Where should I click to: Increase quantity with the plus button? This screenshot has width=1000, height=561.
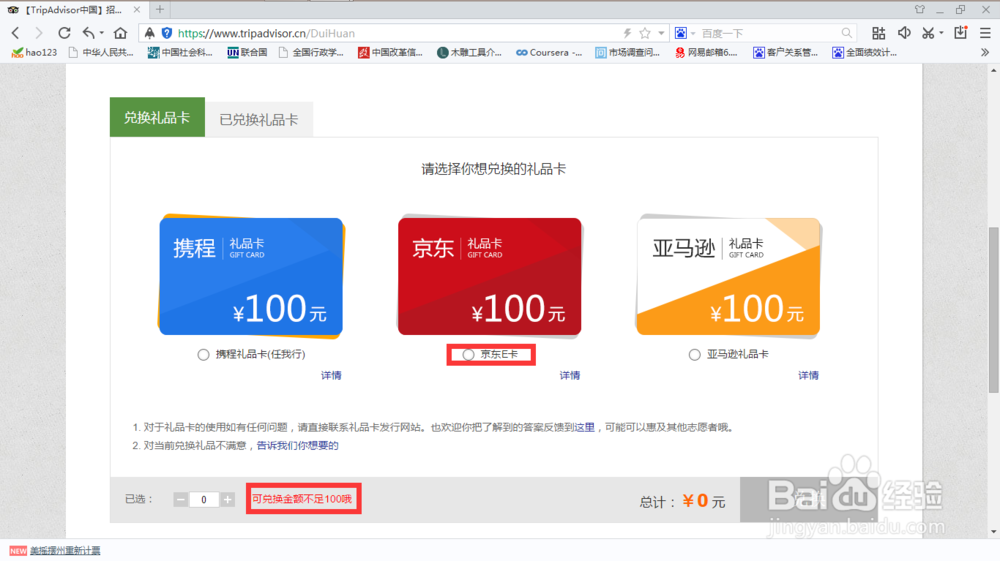coord(228,500)
